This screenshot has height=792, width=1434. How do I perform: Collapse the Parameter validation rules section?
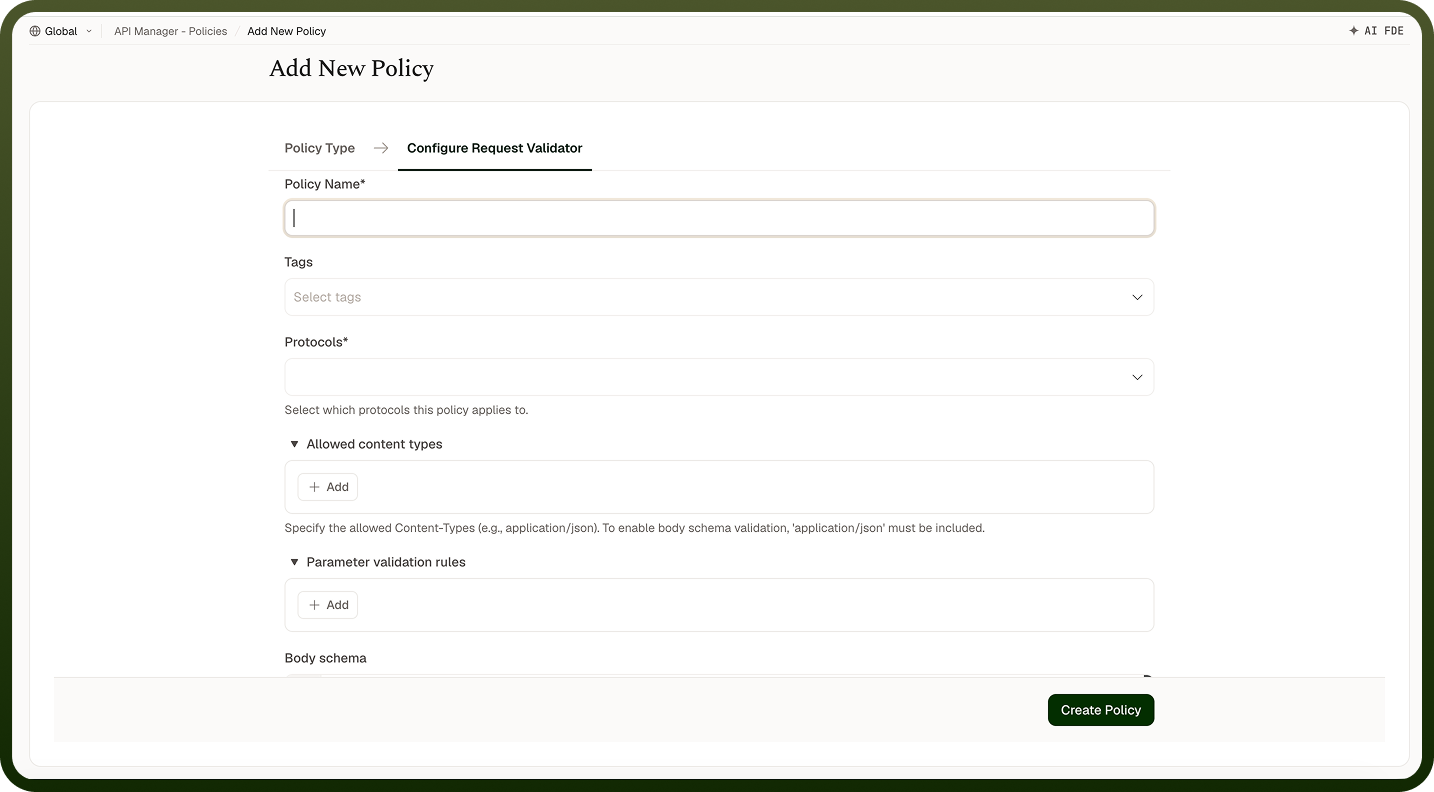pos(294,562)
